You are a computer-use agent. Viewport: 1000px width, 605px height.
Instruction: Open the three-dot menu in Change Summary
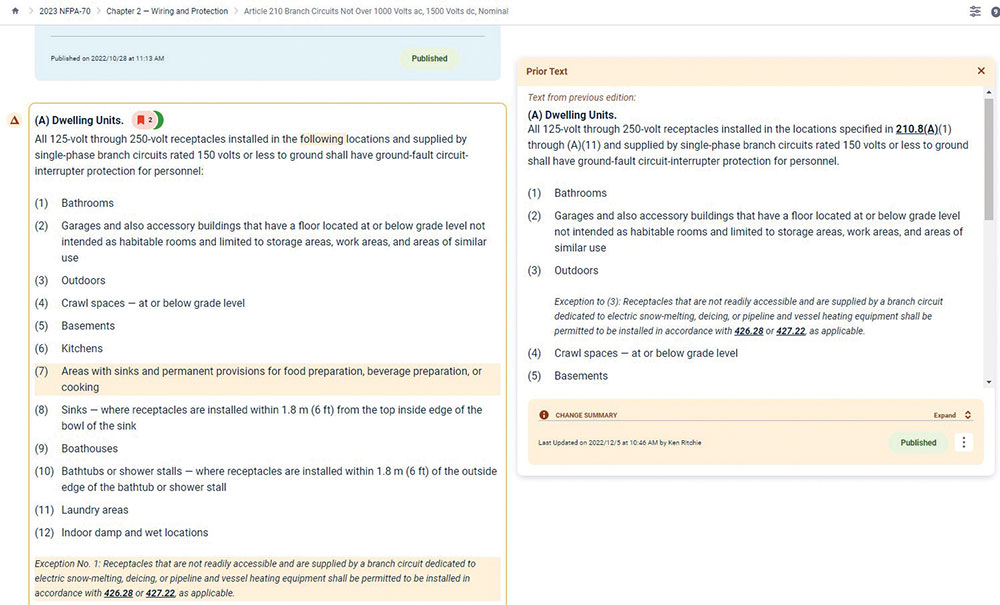(x=964, y=442)
